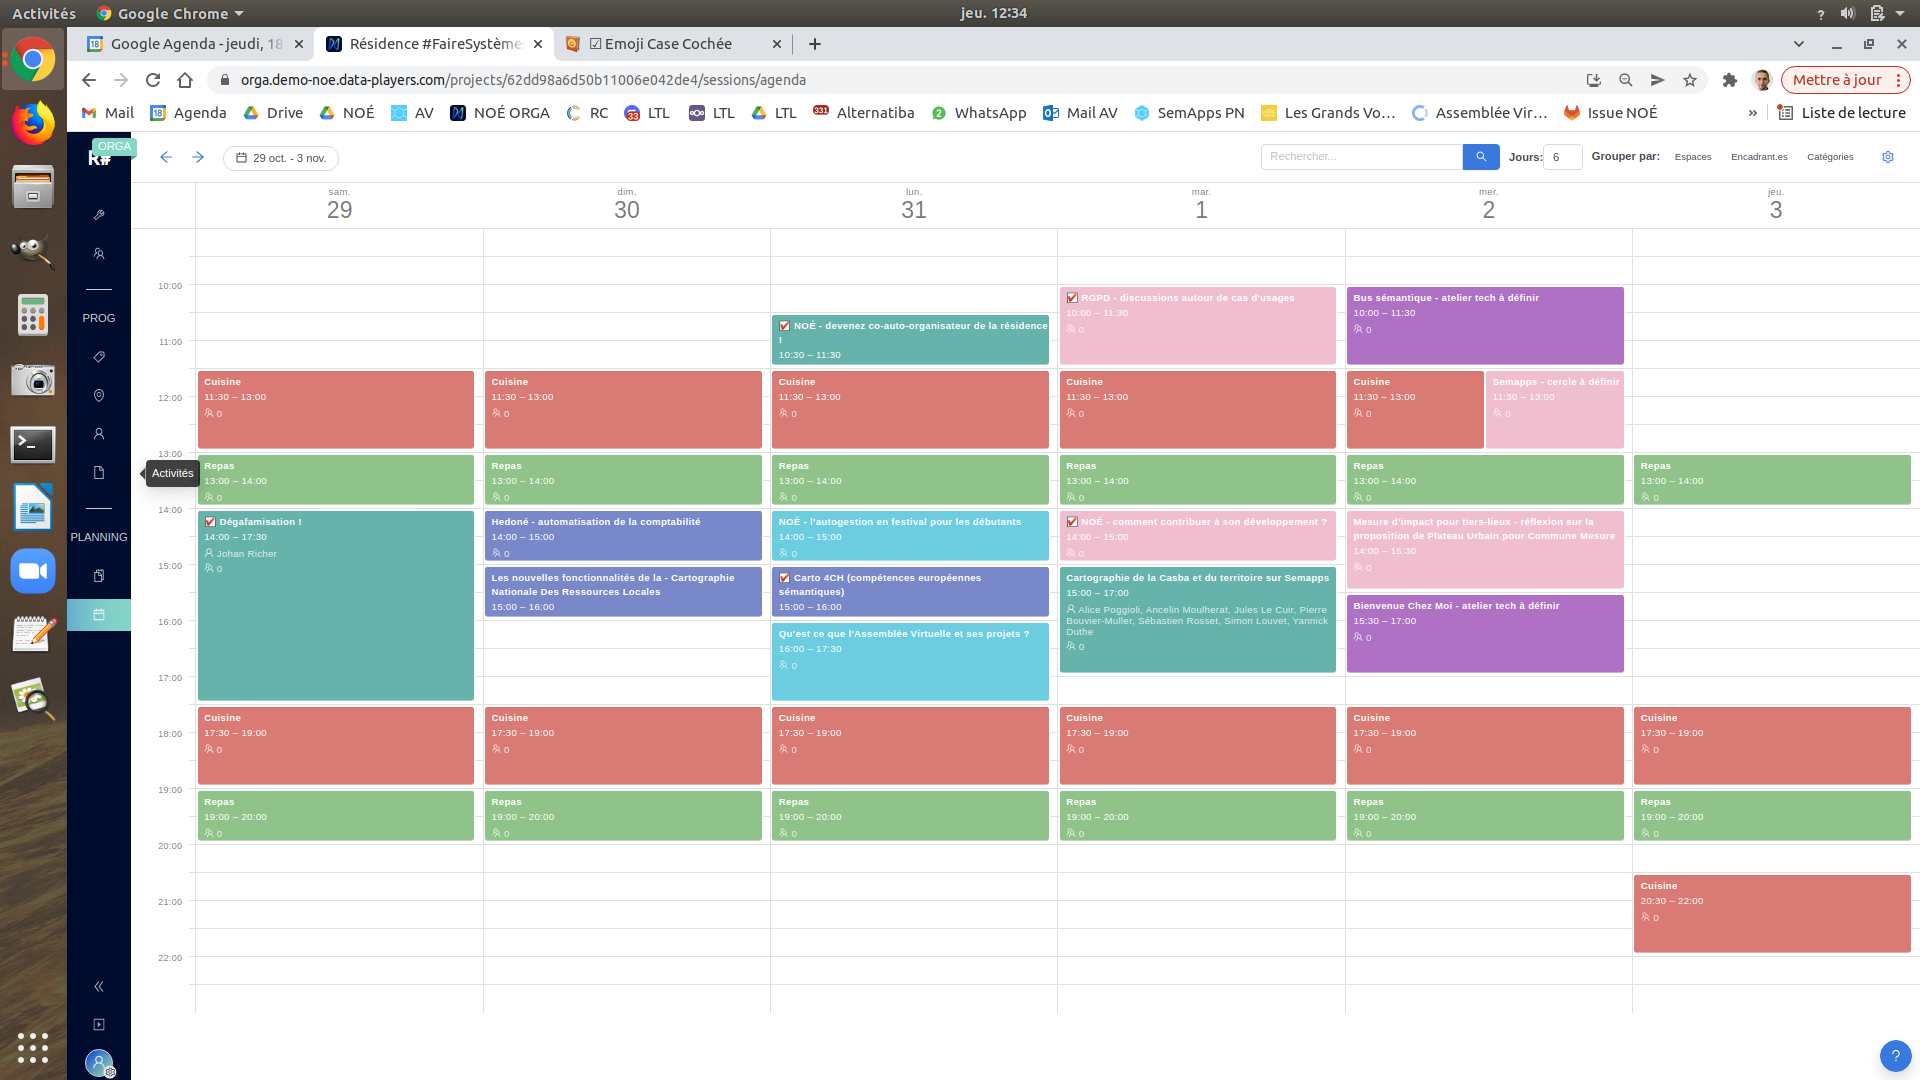Collapse the sidebar with double chevron
This screenshot has height=1080, width=1920.
99,987
